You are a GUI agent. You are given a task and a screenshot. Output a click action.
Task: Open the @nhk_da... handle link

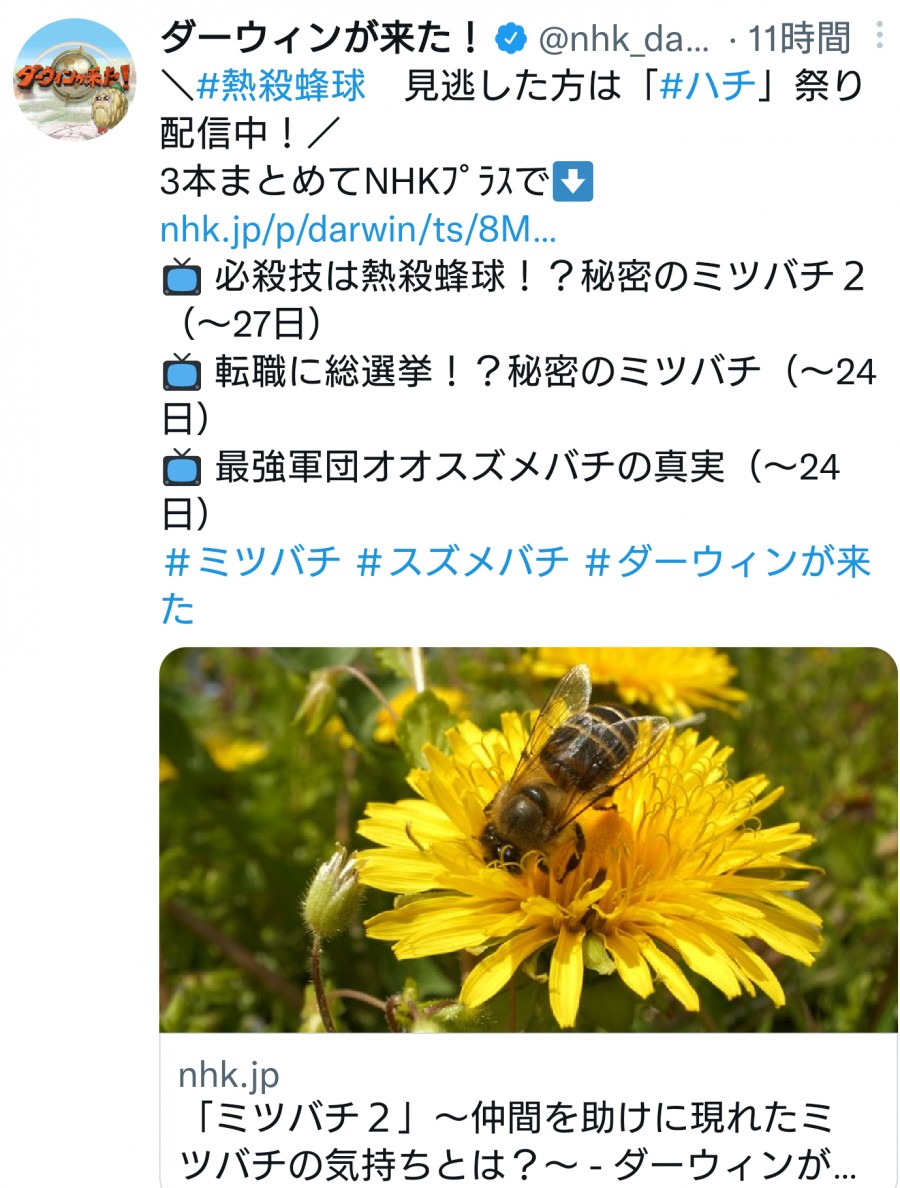(x=623, y=39)
